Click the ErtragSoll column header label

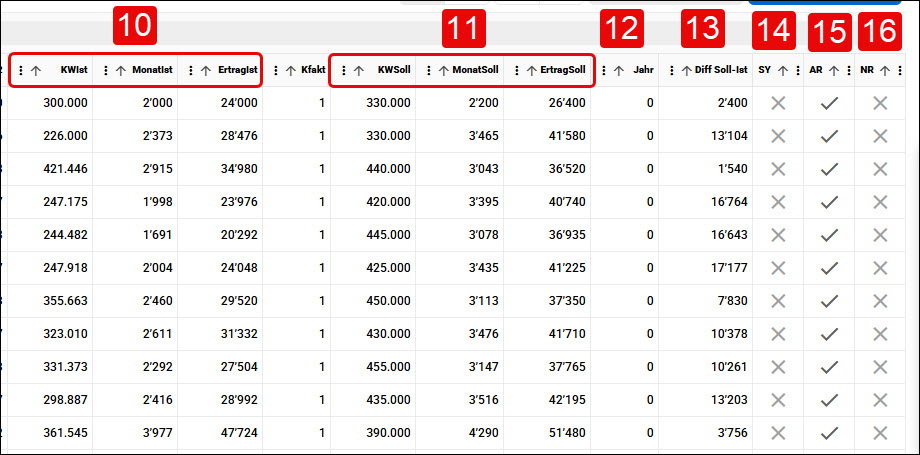pyautogui.click(x=563, y=70)
